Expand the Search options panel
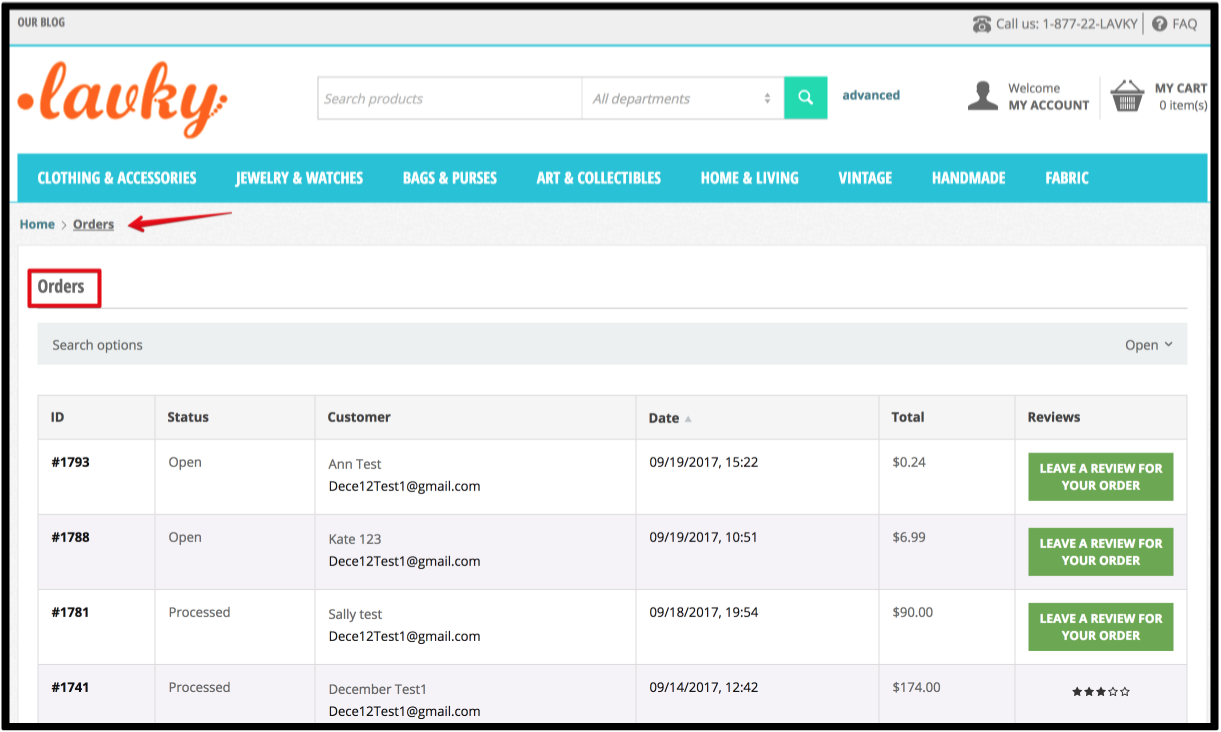 (x=99, y=344)
